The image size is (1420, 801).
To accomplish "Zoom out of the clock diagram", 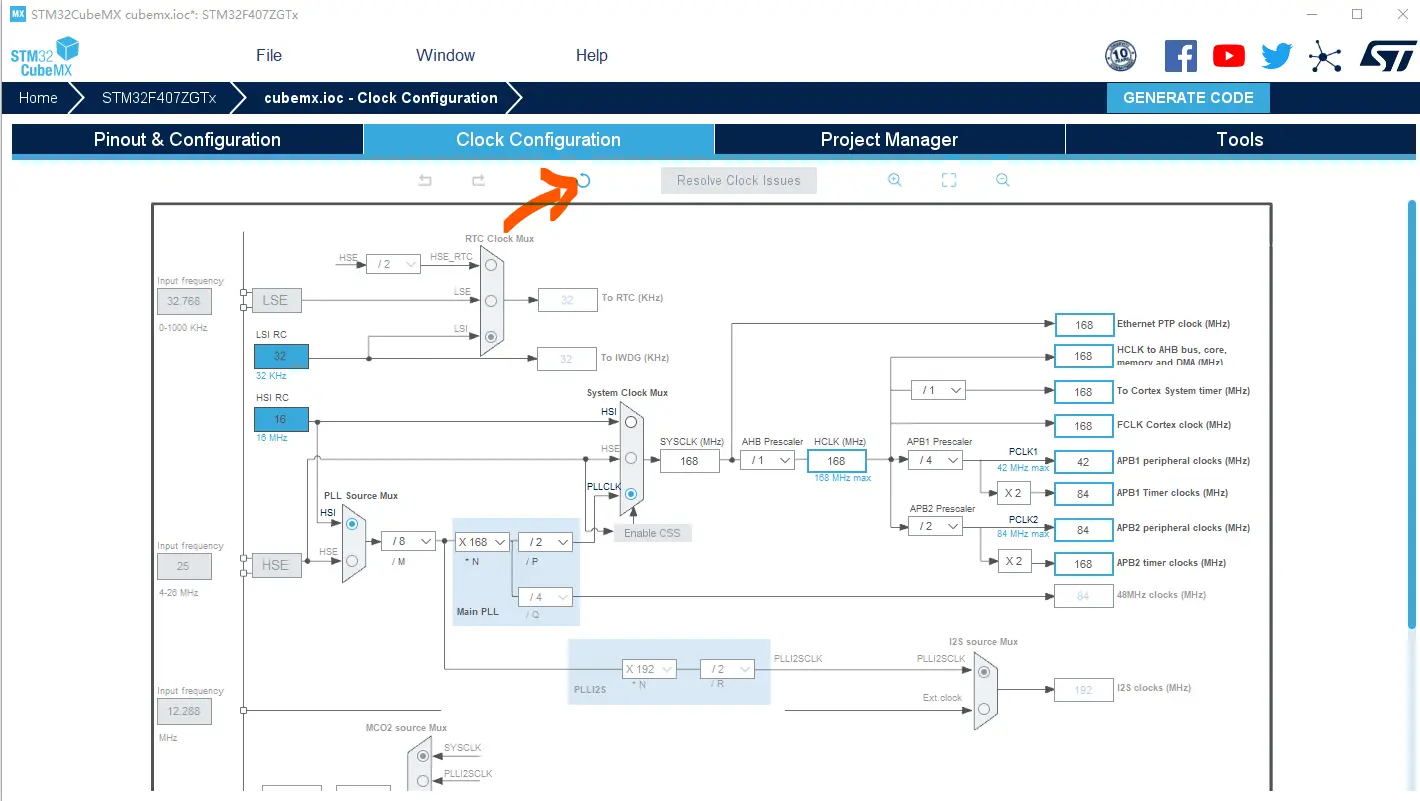I will coord(1003,180).
